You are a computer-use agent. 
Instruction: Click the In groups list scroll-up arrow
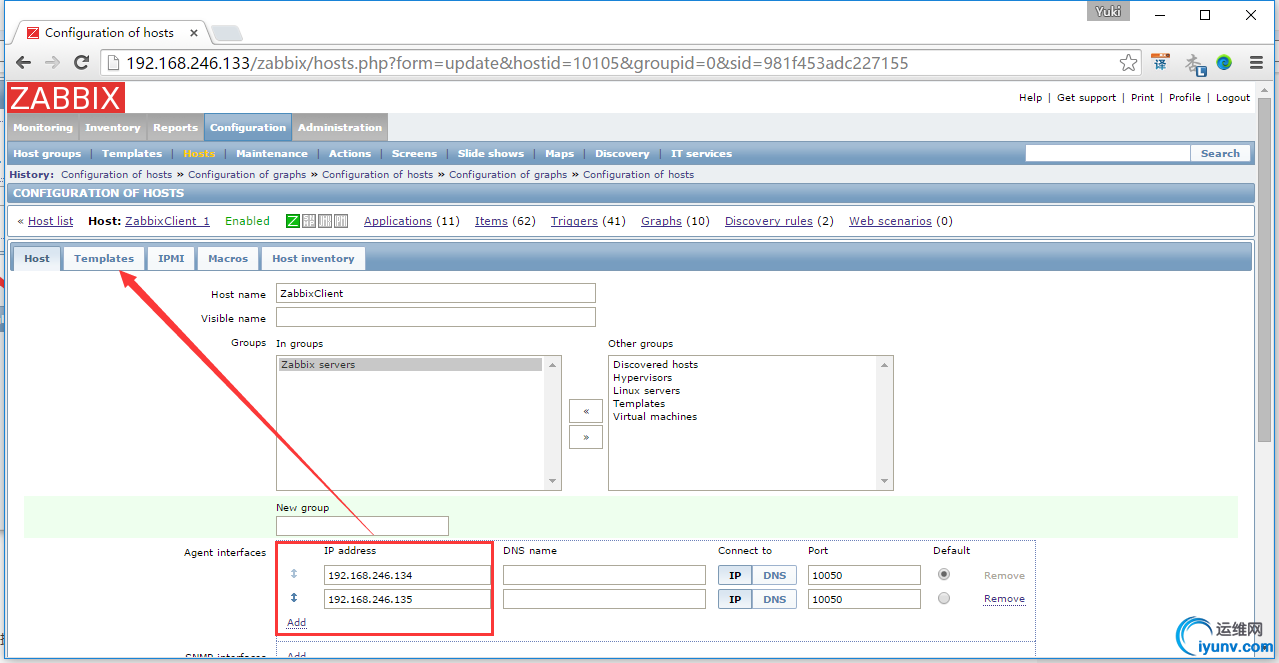[553, 364]
